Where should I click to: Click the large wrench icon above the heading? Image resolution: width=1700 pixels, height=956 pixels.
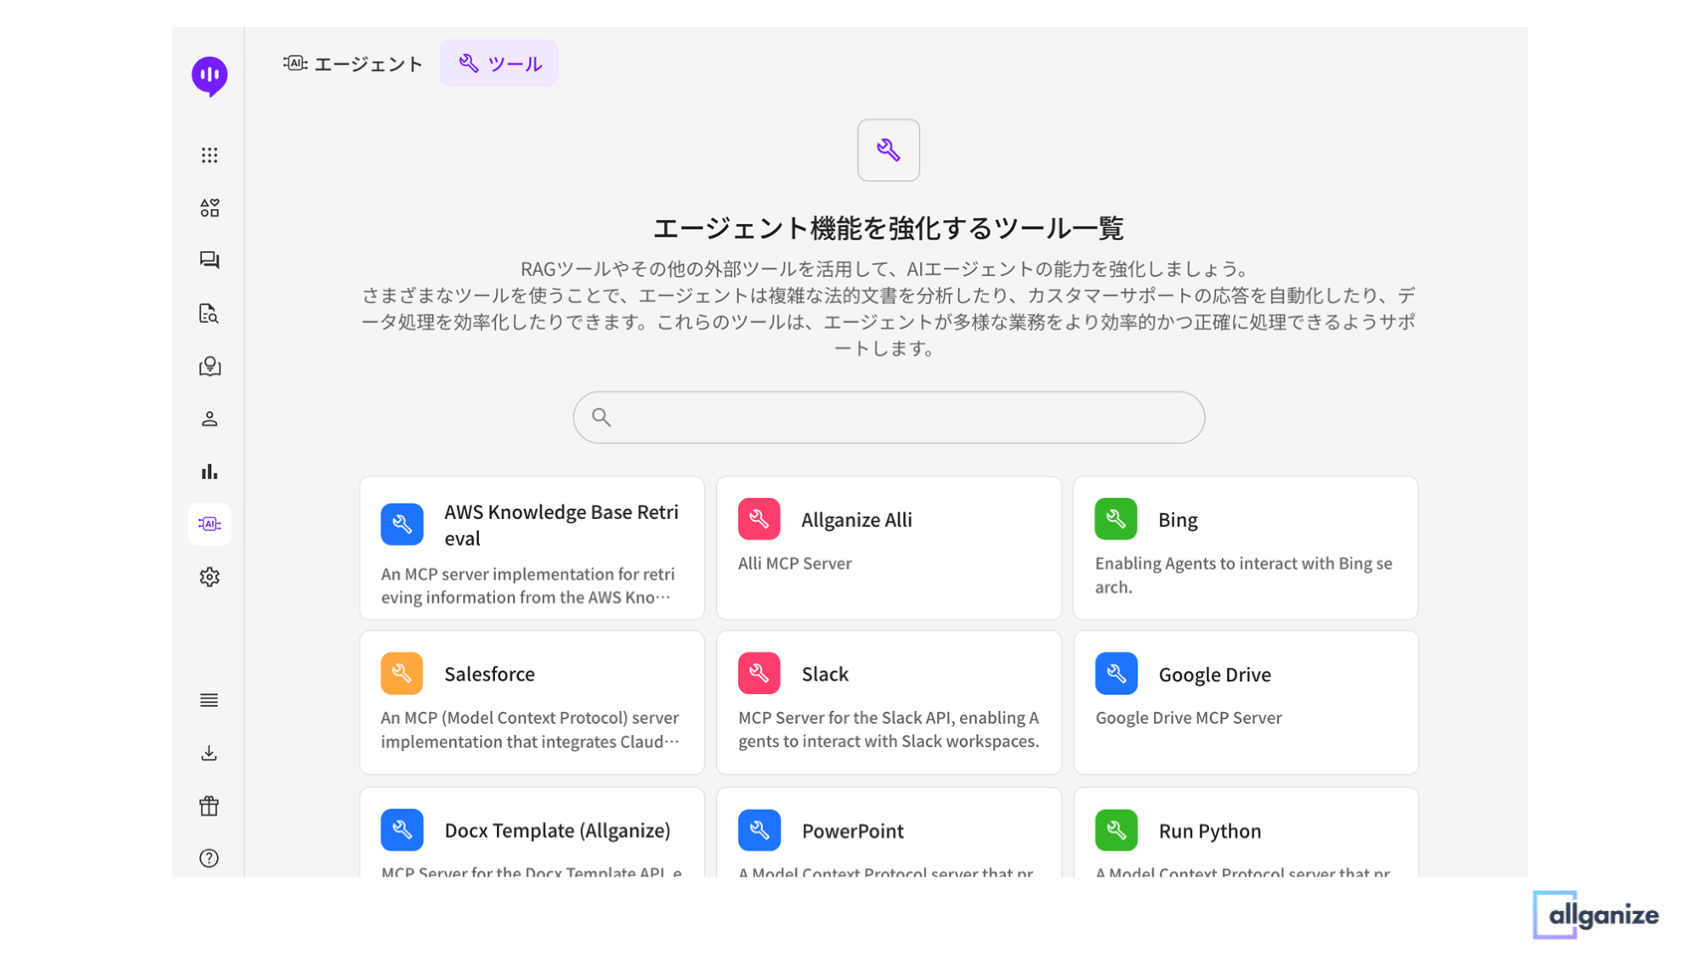click(888, 150)
